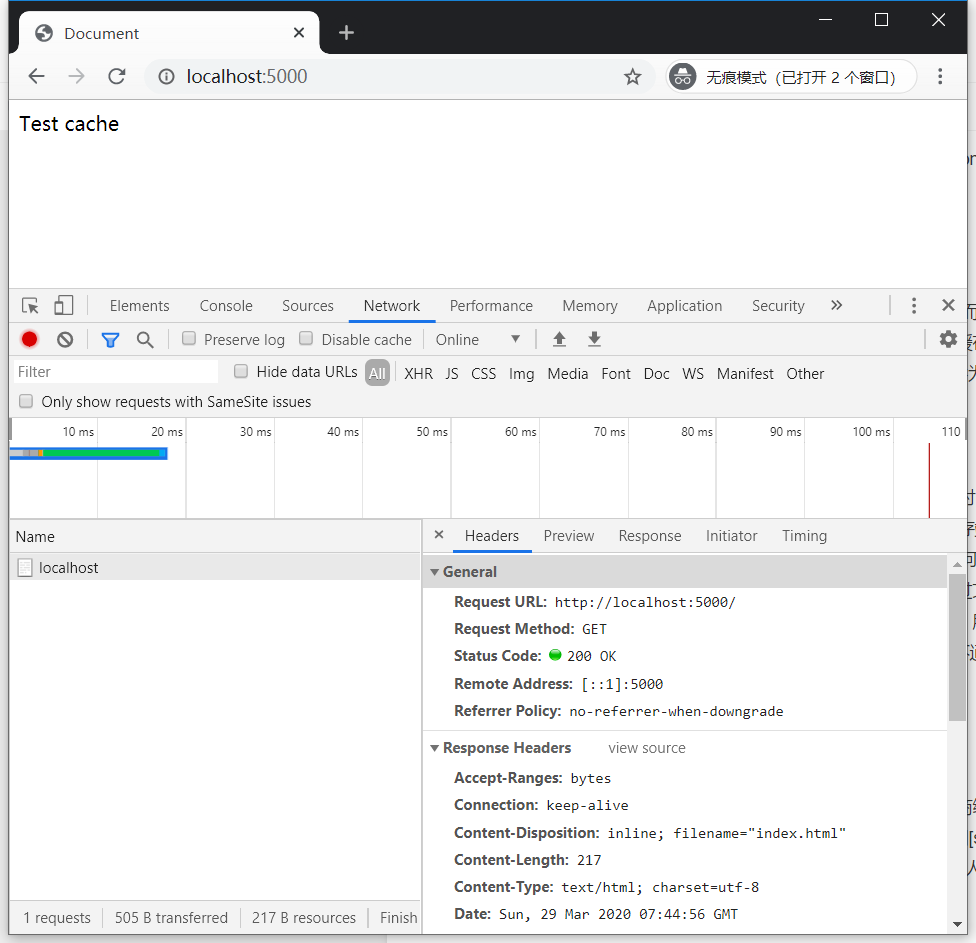The image size is (976, 943).
Task: Open the Memory panel
Action: pos(590,306)
